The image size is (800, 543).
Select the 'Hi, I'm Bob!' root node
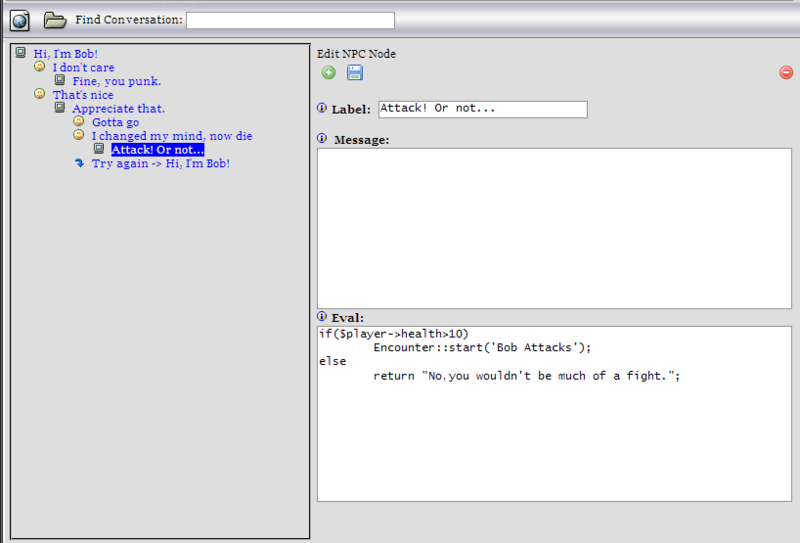pos(65,54)
